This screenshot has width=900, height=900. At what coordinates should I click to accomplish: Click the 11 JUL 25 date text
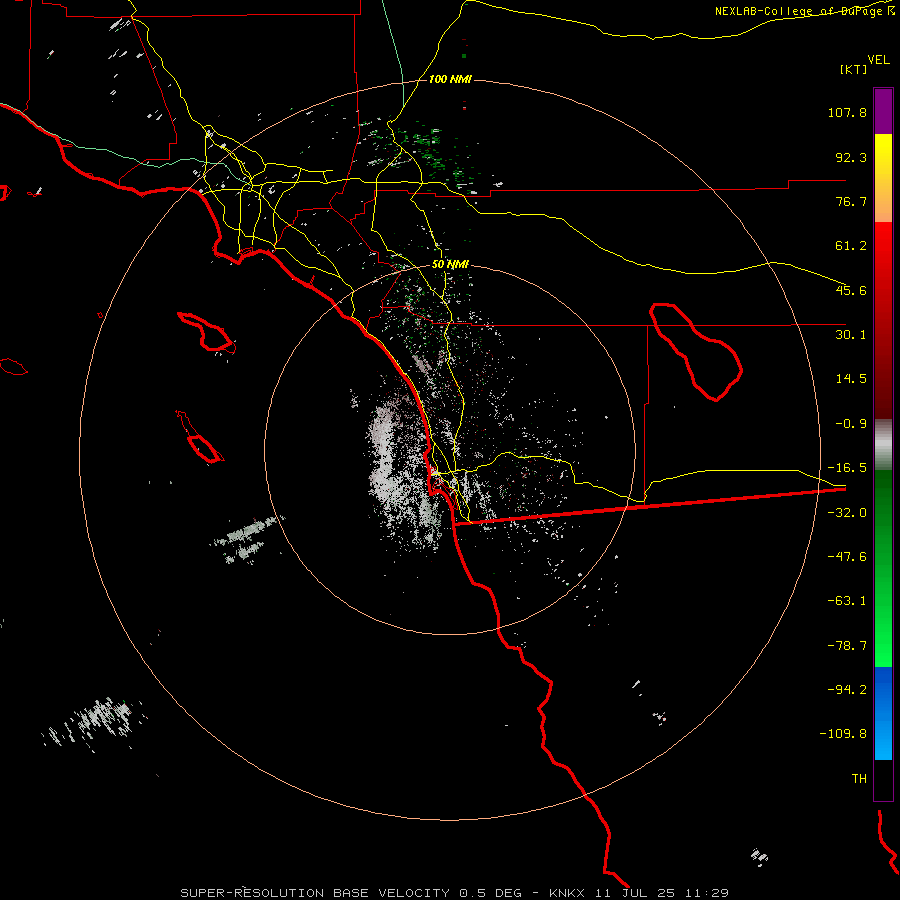[x=637, y=893]
